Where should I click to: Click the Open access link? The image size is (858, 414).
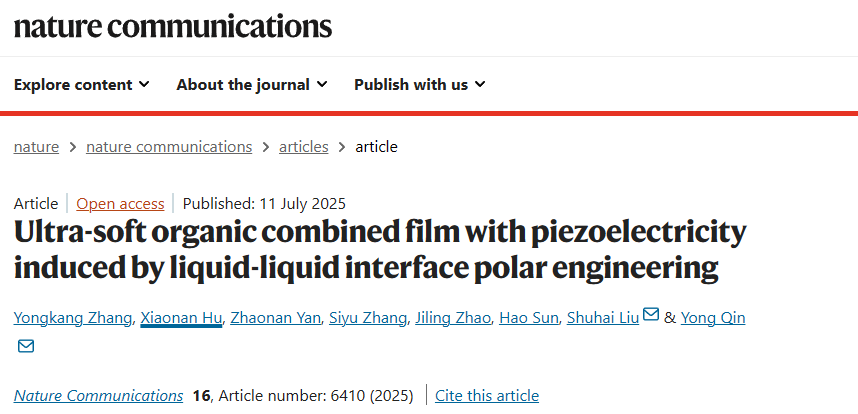pyautogui.click(x=120, y=203)
